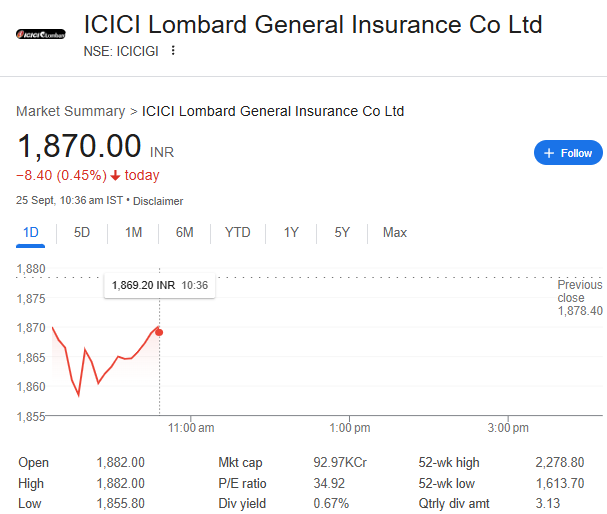Viewport: 607px width, 514px height.
Task: Select the 1D time range tab
Action: tap(31, 233)
